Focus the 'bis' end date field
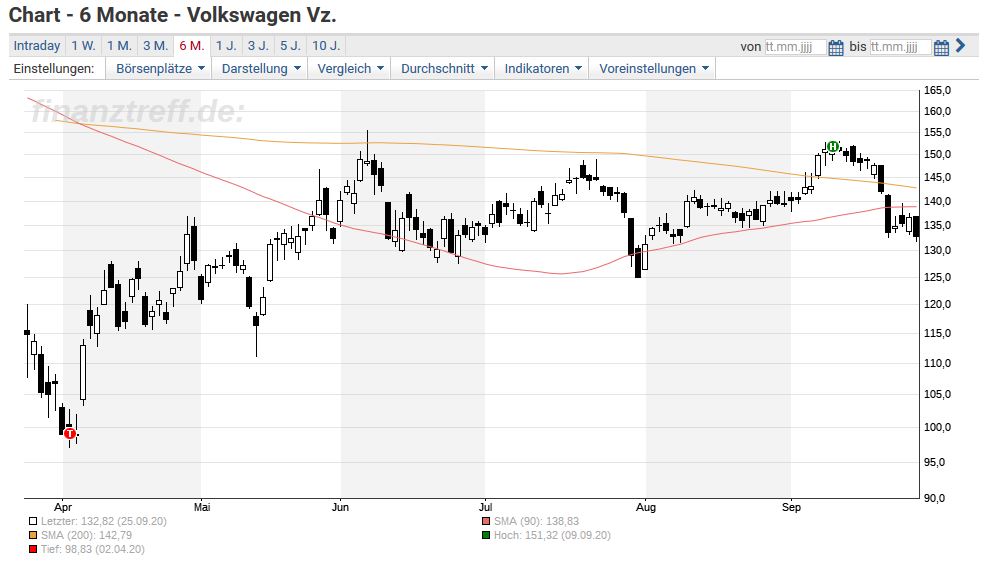 (x=900, y=47)
